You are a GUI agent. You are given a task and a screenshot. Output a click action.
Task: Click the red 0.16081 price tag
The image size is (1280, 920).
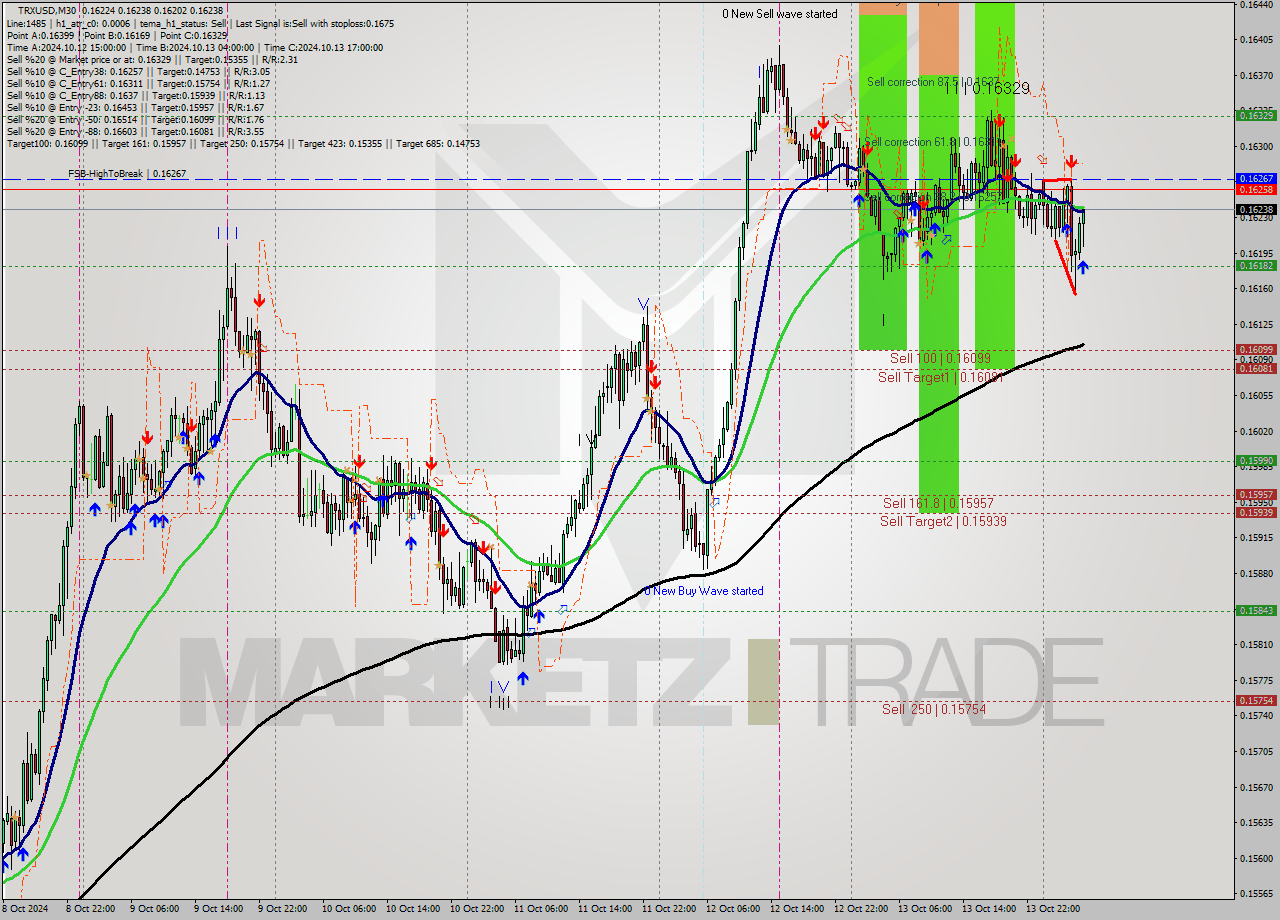1256,368
